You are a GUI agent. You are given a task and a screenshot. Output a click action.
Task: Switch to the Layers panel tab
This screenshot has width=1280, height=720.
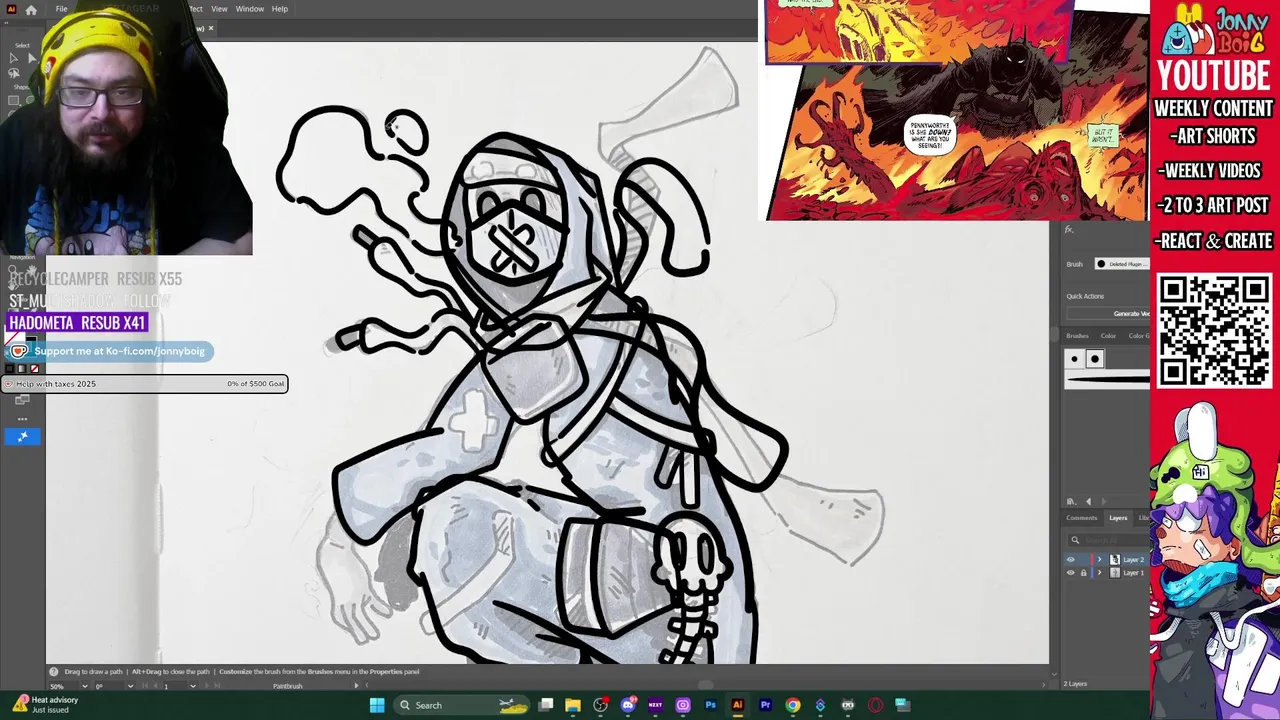tap(1118, 518)
